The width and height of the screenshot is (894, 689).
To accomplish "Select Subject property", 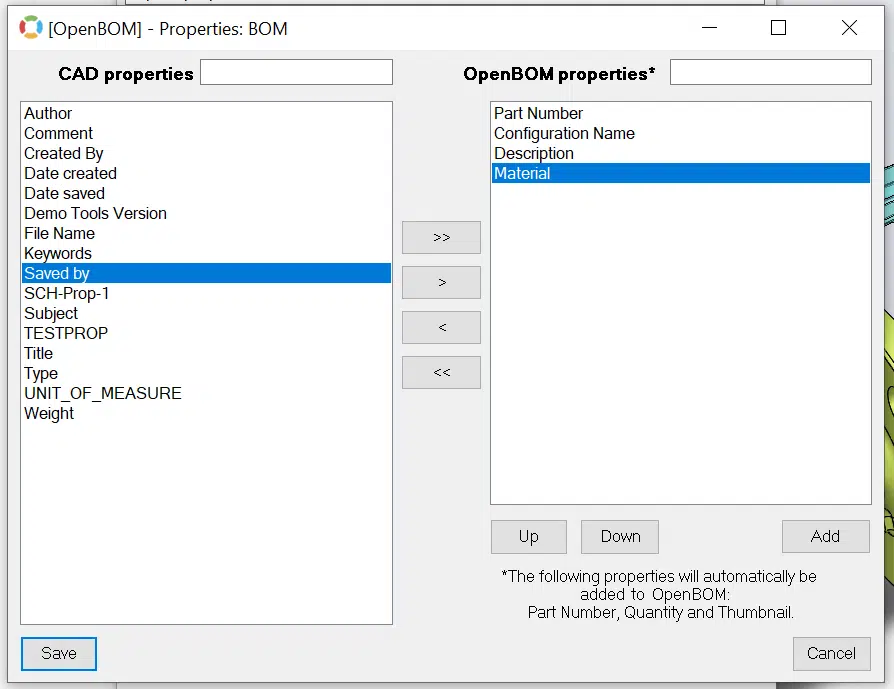I will tap(206, 313).
